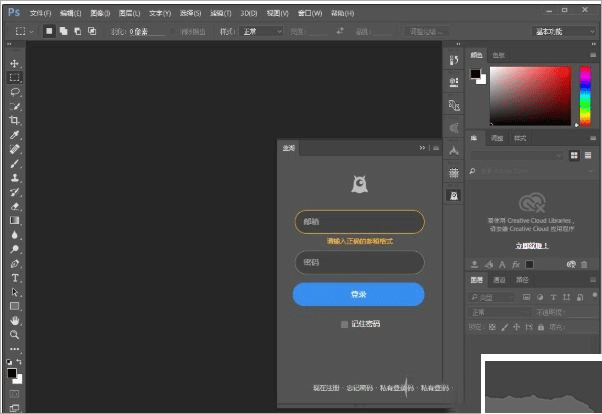Check the 记住密码 remember password box
The image size is (602, 414).
tap(344, 324)
